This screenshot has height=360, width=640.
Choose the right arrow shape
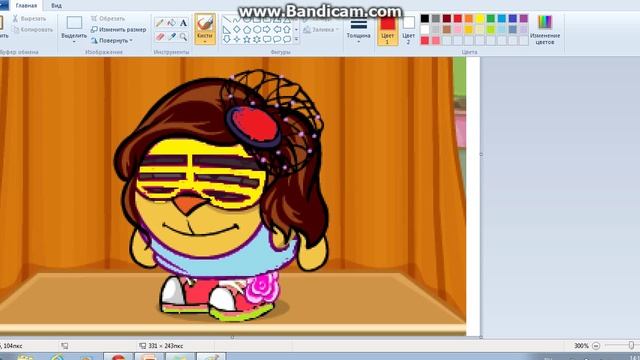[x=267, y=29]
